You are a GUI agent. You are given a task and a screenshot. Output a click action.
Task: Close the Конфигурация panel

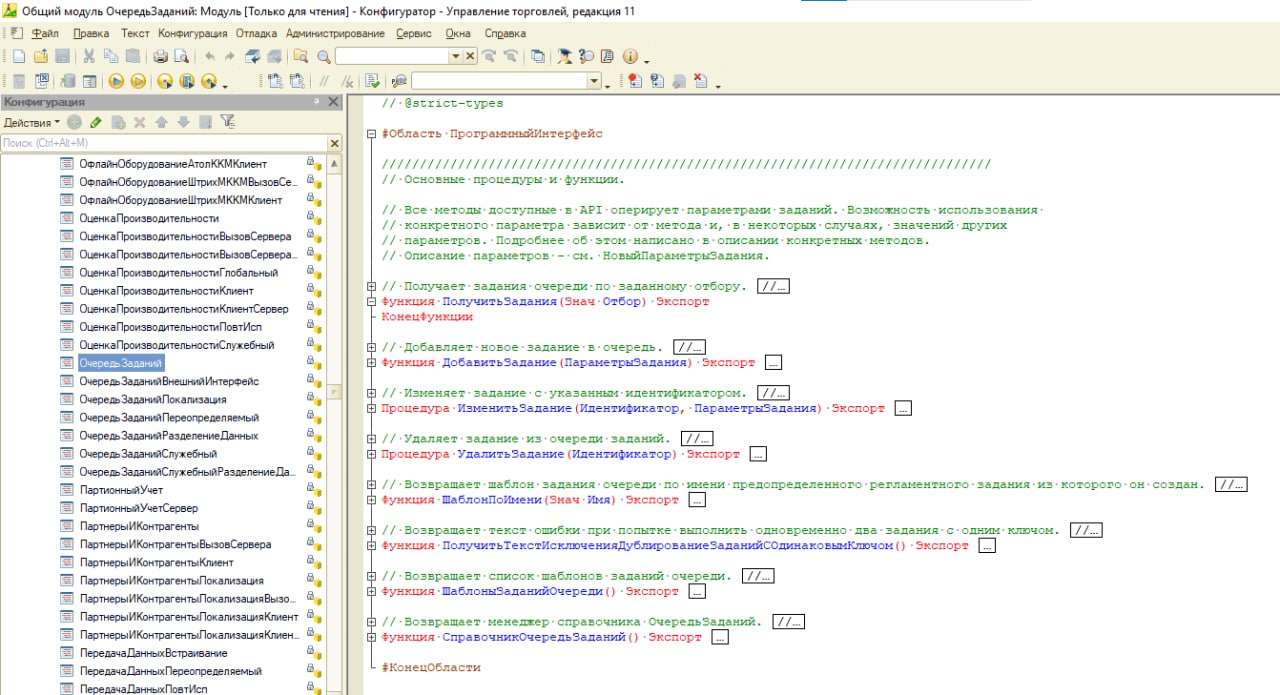tap(334, 102)
